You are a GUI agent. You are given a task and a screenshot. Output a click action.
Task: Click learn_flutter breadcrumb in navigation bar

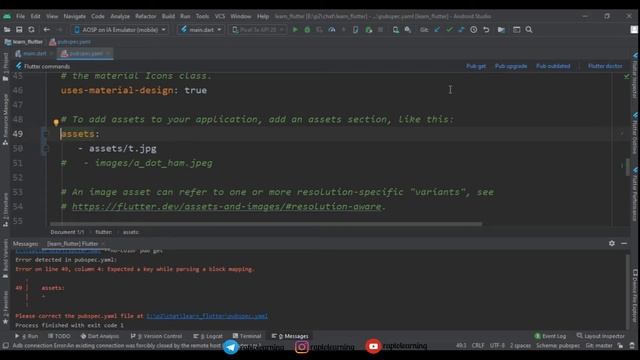(24, 42)
